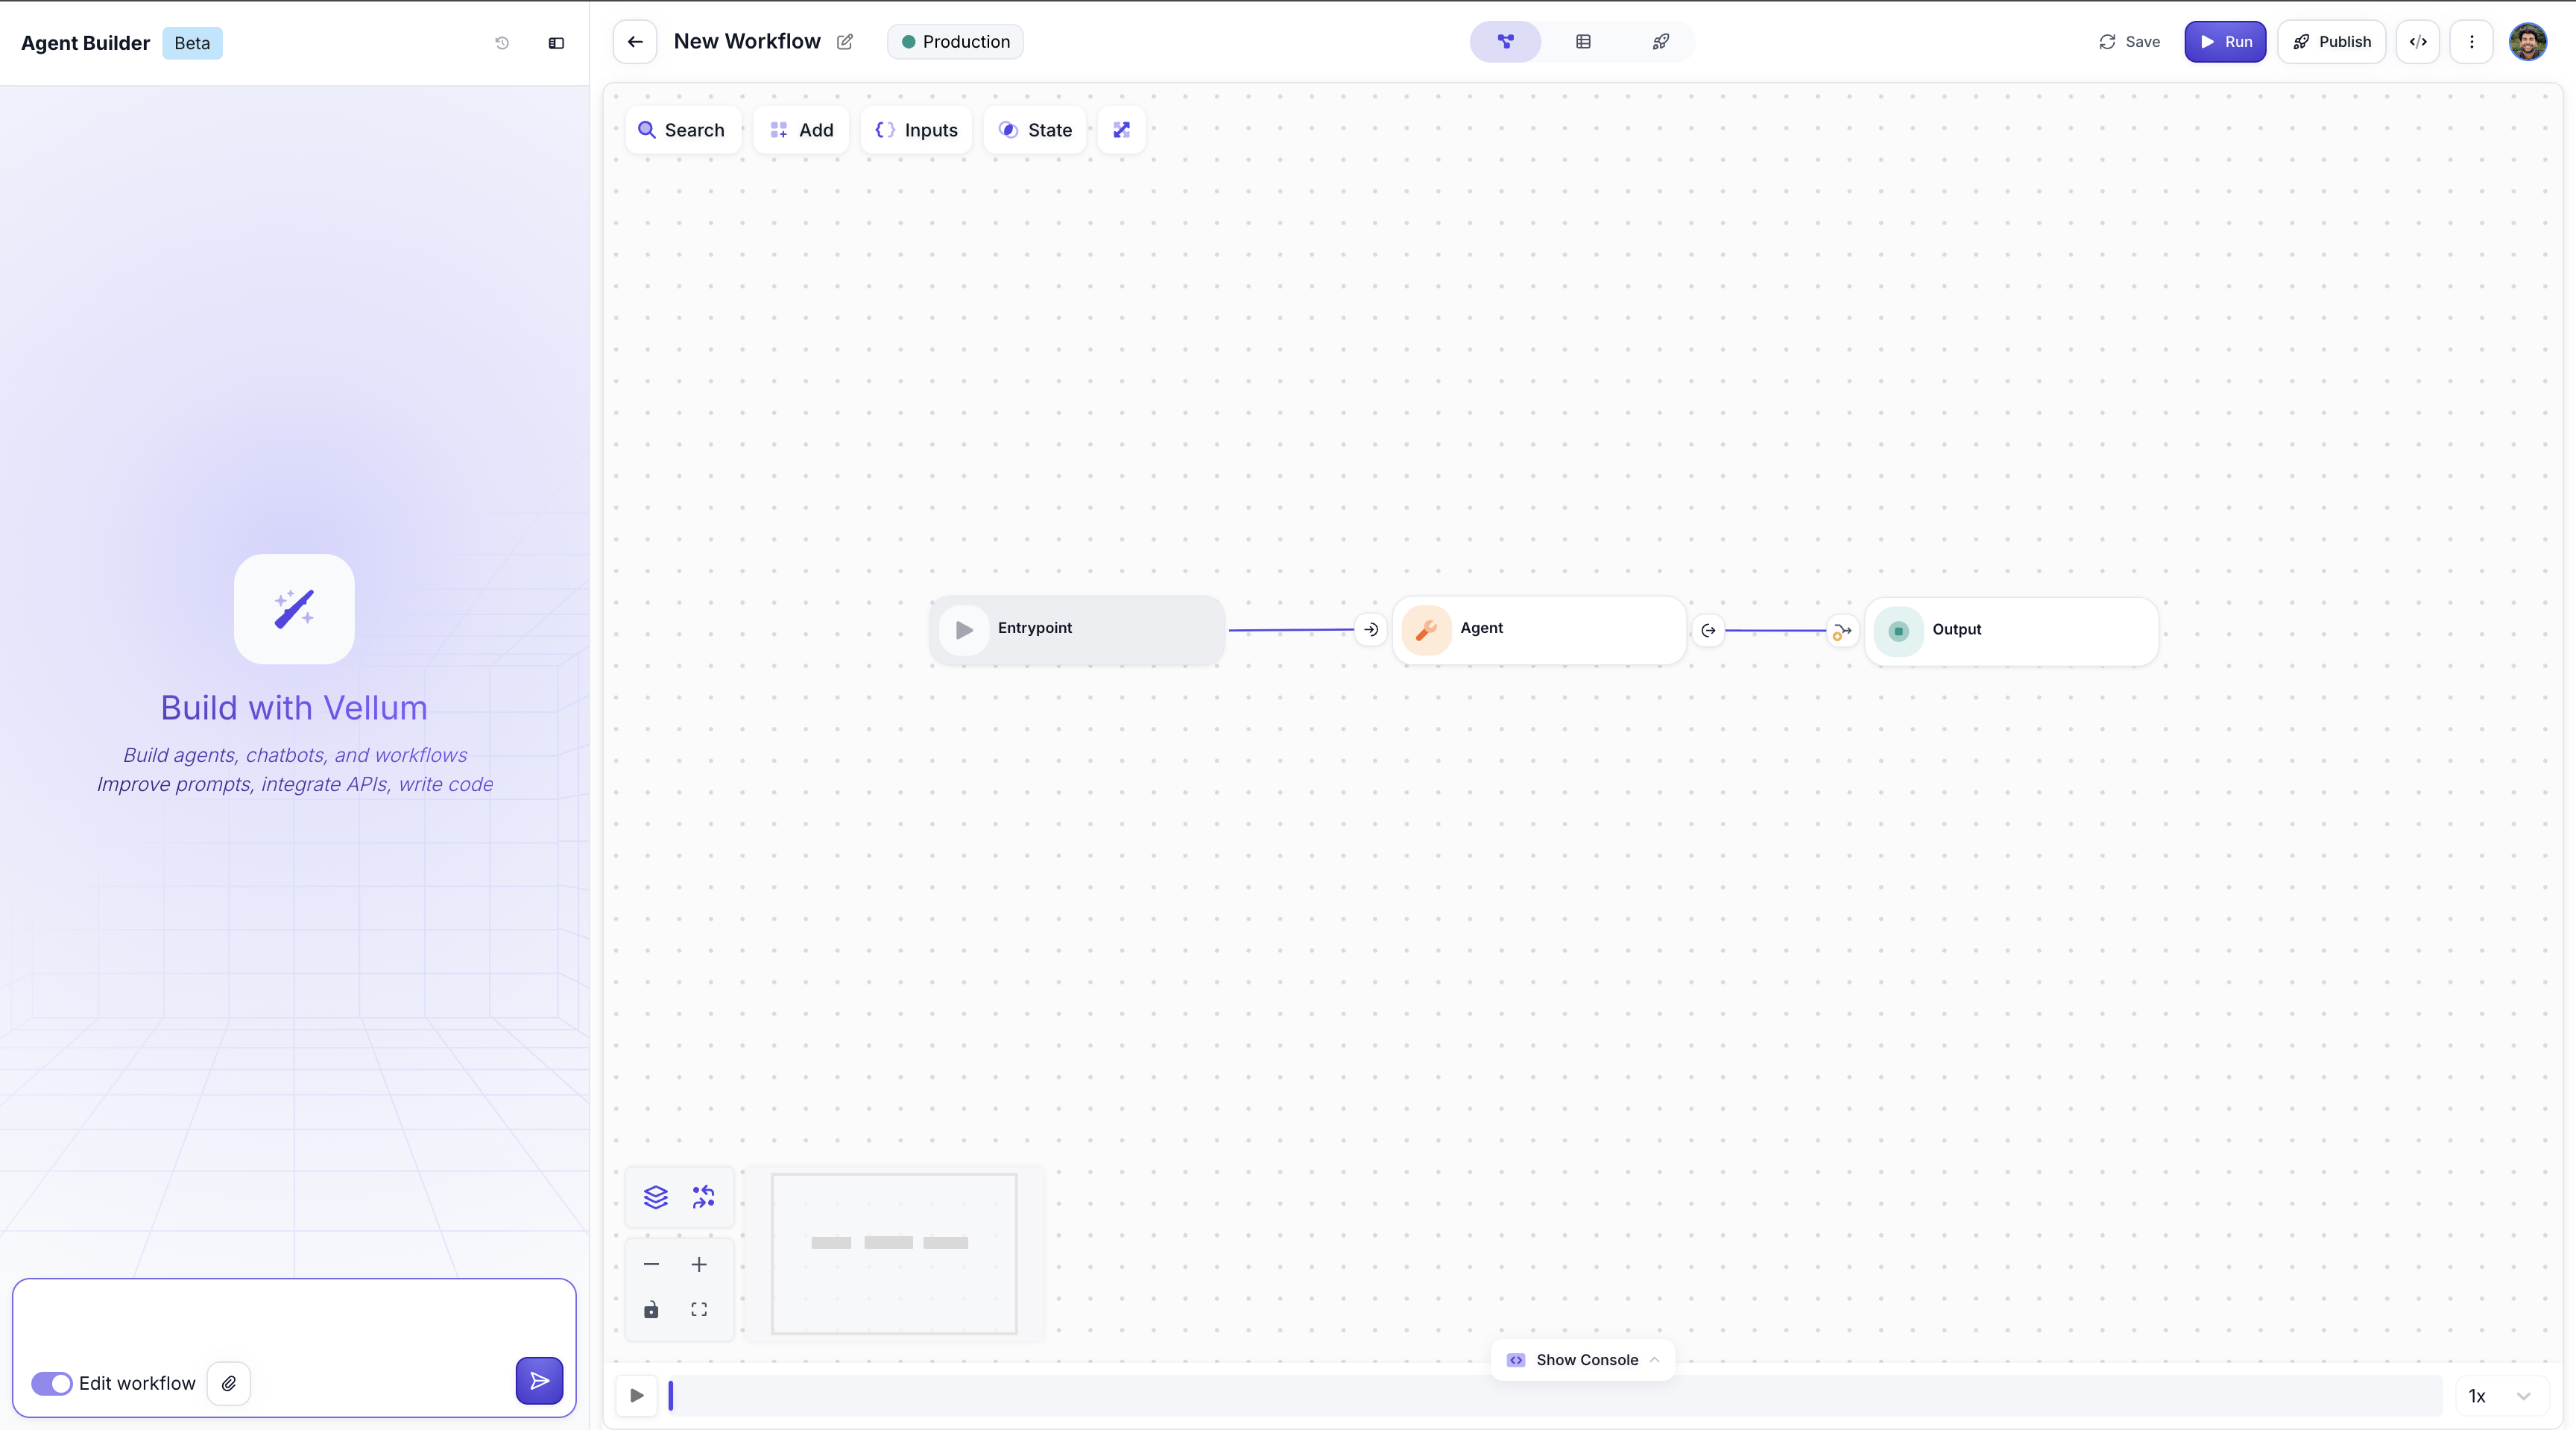Run the workflow

(2224, 42)
